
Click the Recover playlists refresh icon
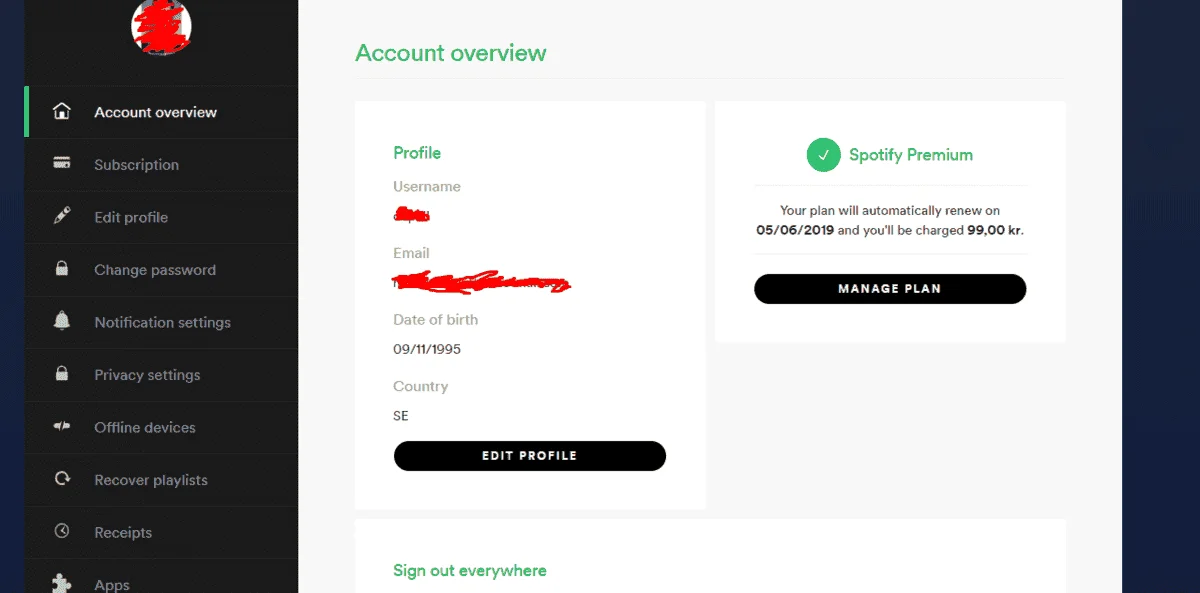point(62,479)
